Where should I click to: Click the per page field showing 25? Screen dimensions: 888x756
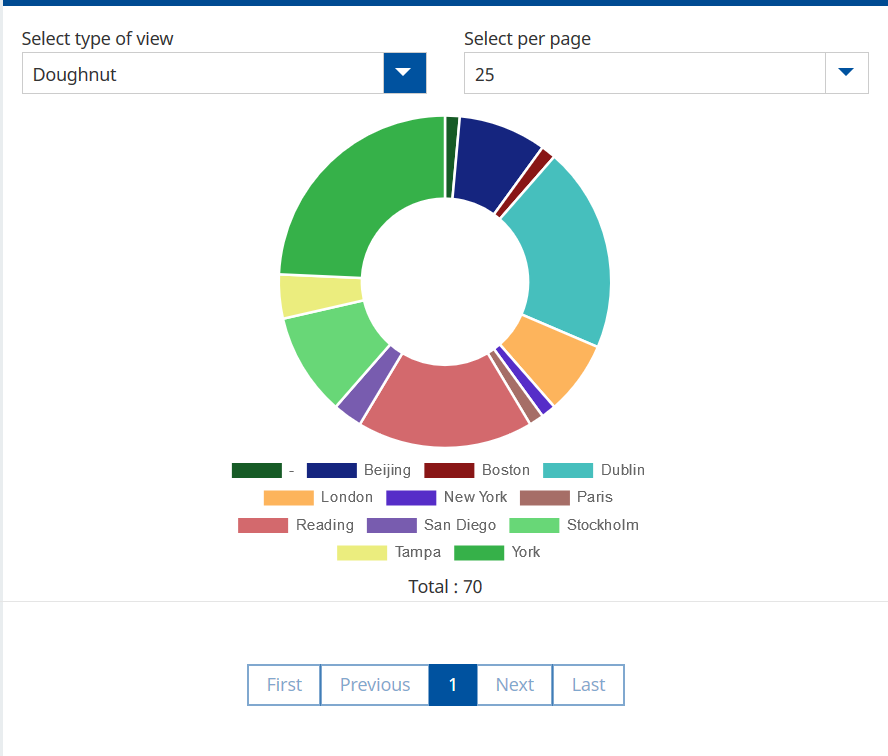[x=645, y=73]
